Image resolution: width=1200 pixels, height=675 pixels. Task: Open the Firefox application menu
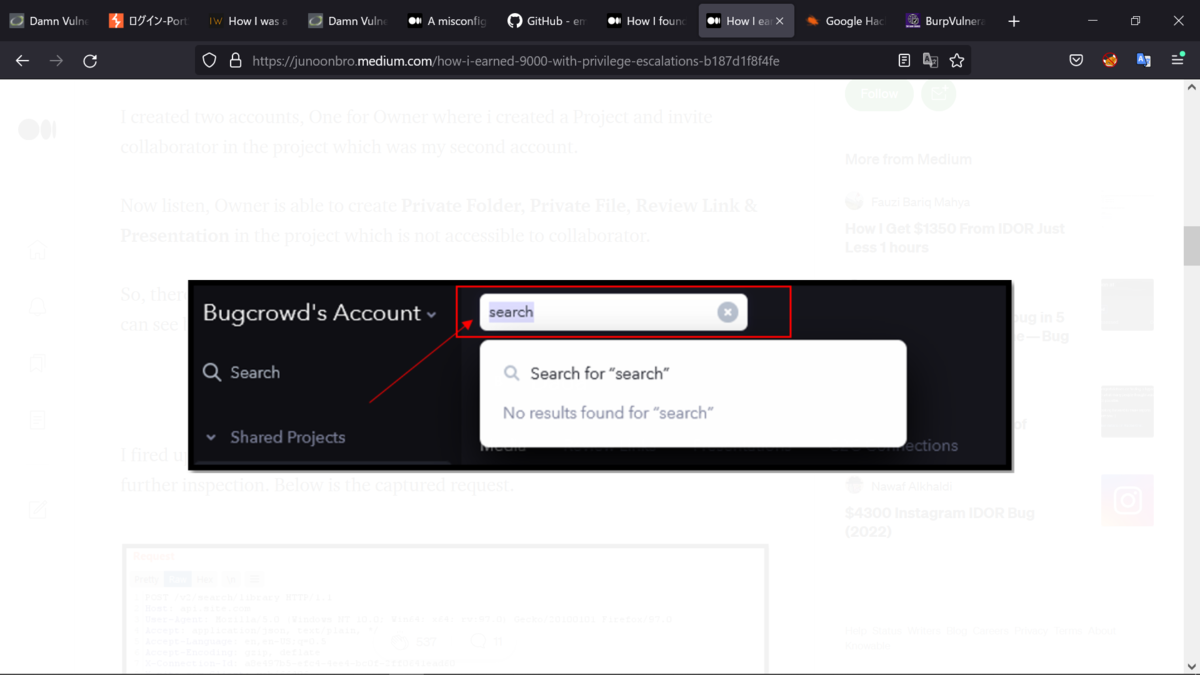point(1178,61)
